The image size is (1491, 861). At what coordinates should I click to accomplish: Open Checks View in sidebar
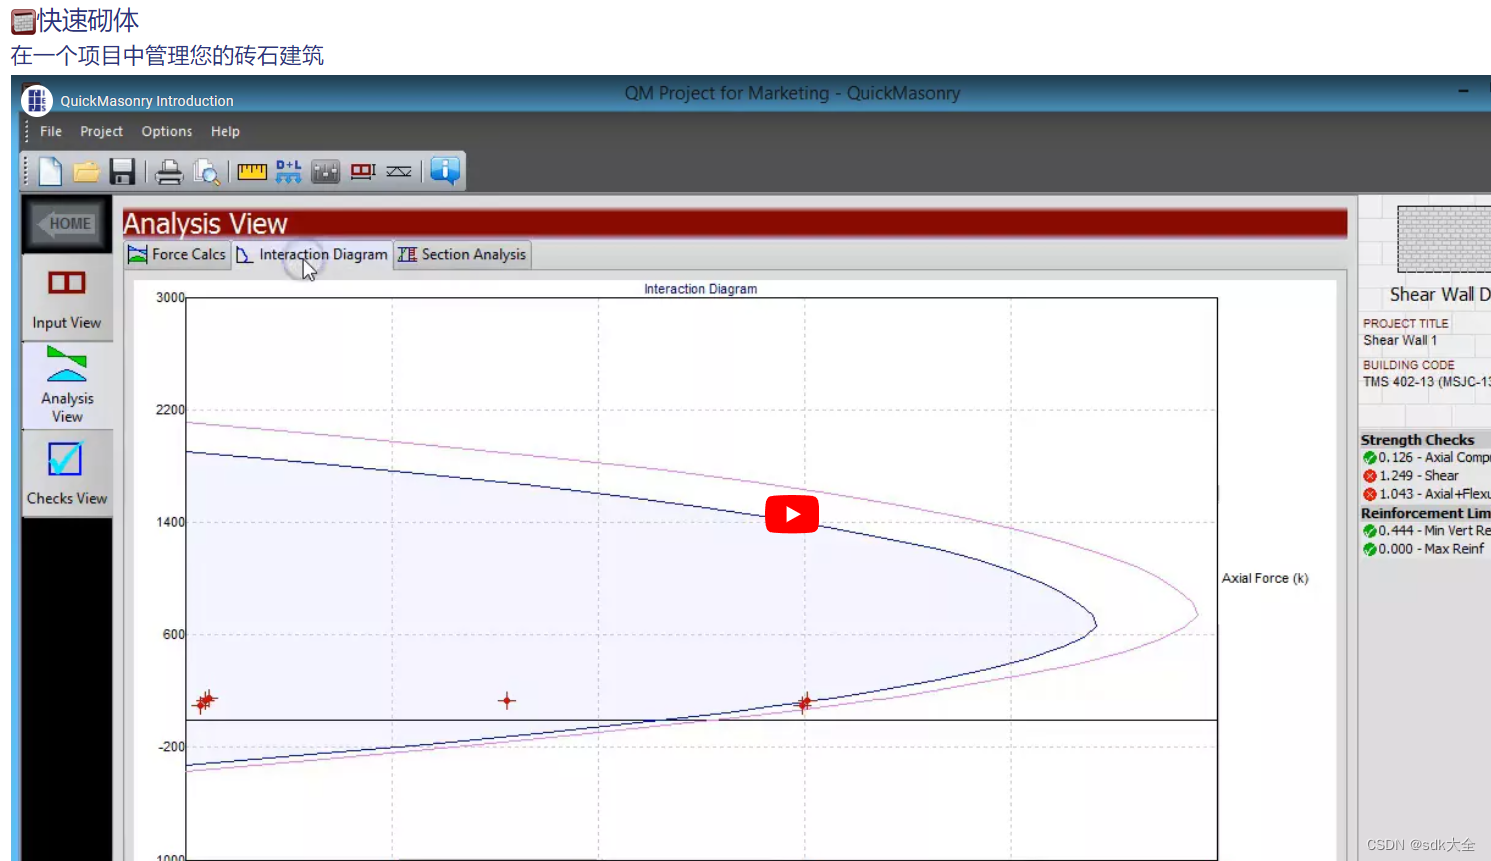click(x=67, y=473)
